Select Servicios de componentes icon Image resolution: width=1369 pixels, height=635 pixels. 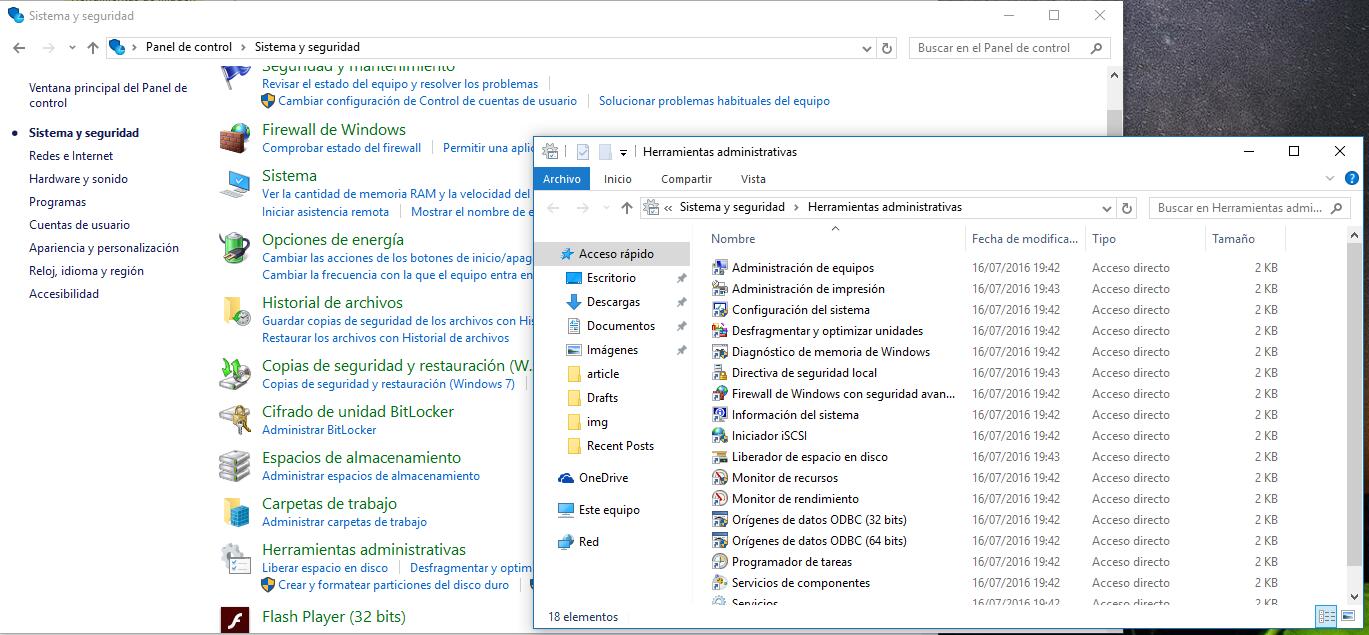point(719,582)
